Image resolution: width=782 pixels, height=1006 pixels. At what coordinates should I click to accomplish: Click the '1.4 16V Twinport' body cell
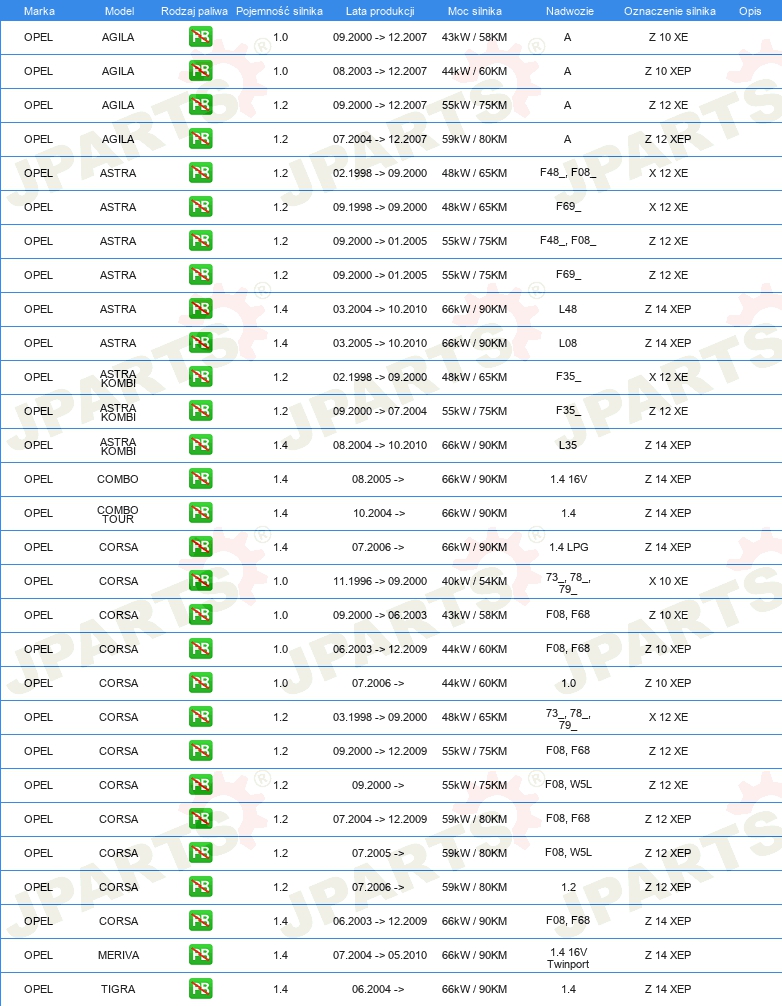pos(568,958)
